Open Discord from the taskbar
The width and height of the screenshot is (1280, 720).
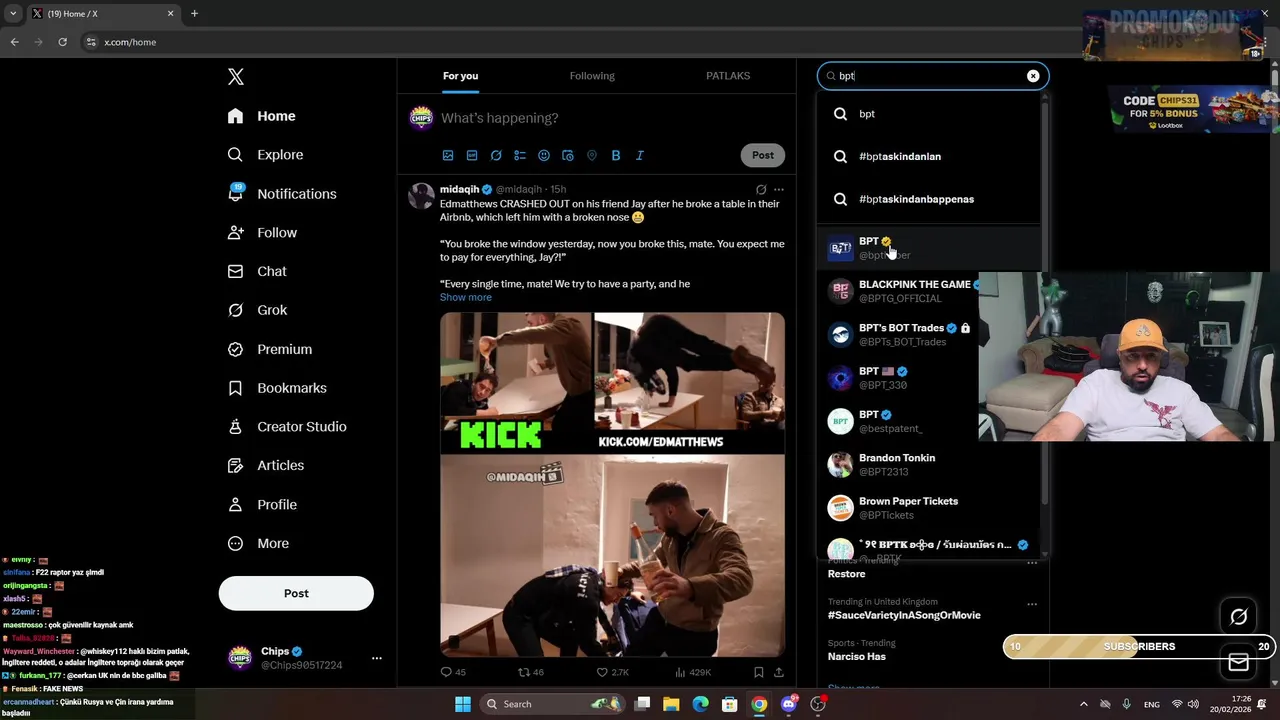789,704
